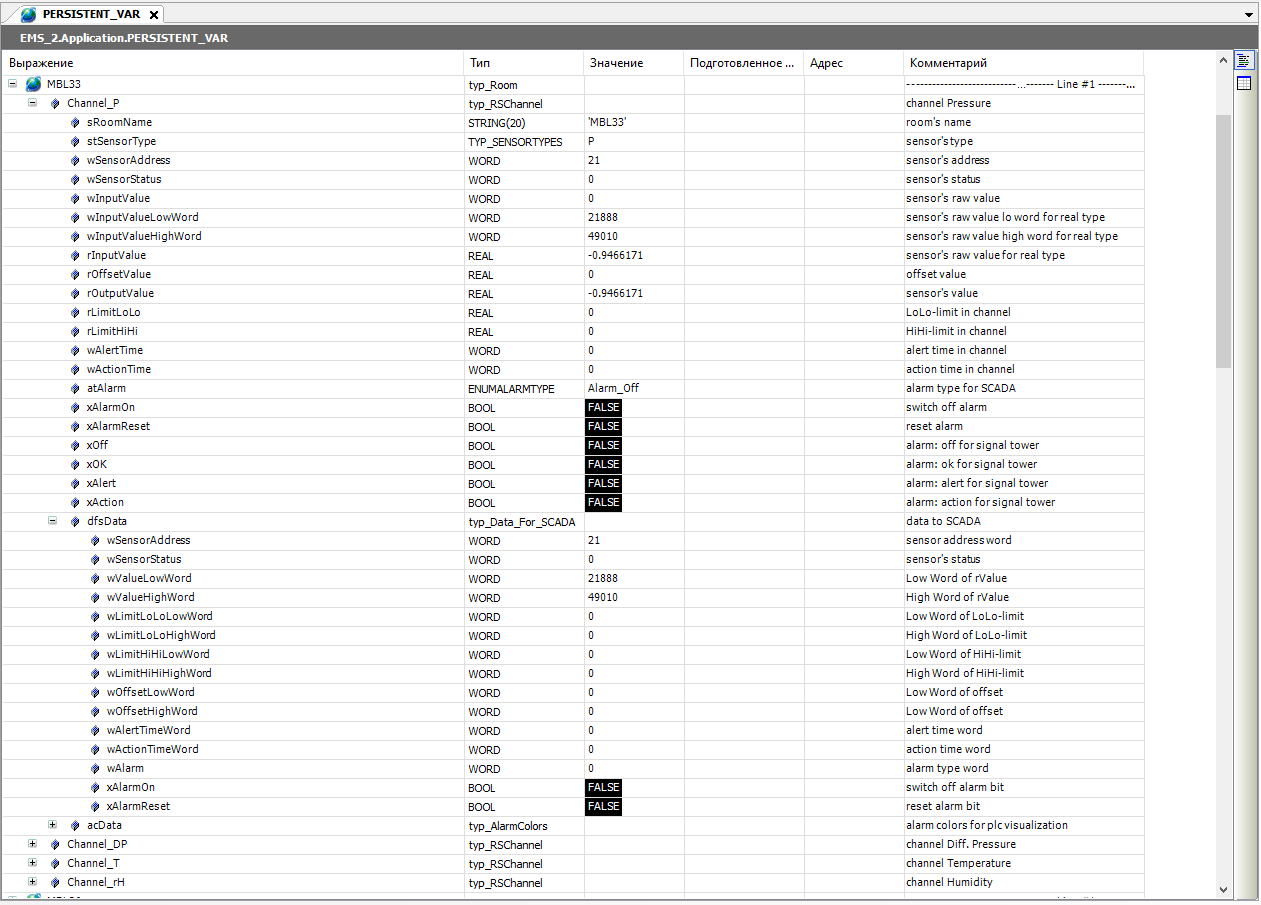Click the Выражение column header
Image resolution: width=1261 pixels, height=905 pixels.
(x=233, y=63)
